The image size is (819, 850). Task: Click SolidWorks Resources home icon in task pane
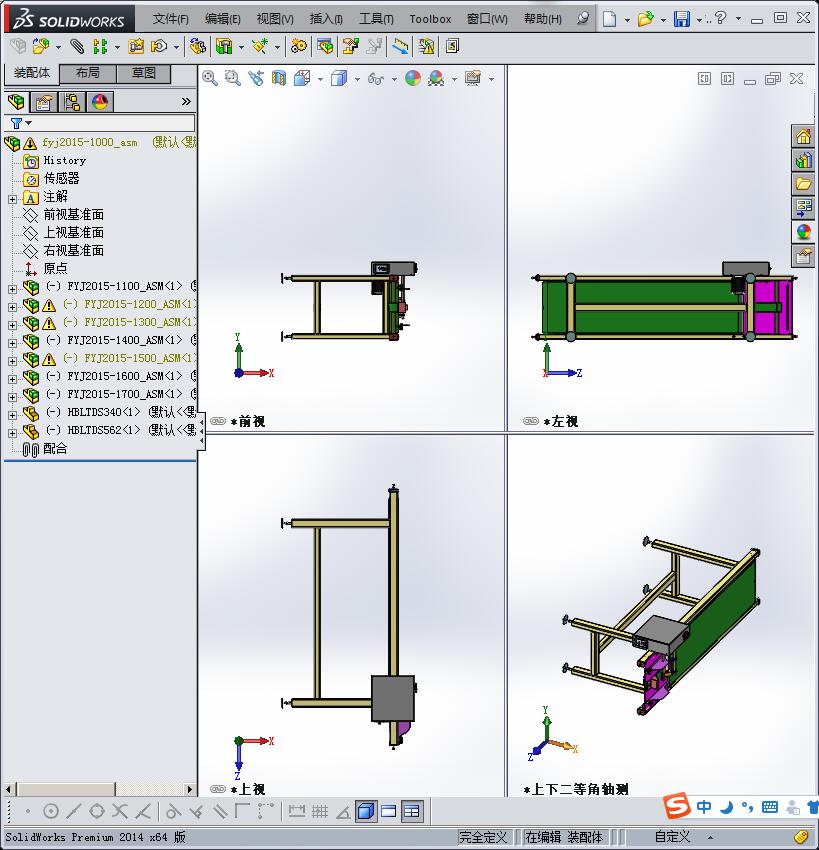click(803, 136)
